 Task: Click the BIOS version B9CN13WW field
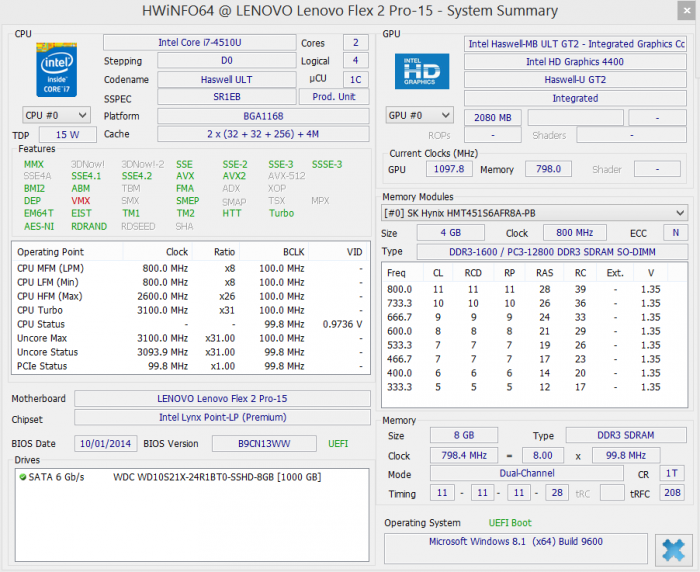point(263,443)
